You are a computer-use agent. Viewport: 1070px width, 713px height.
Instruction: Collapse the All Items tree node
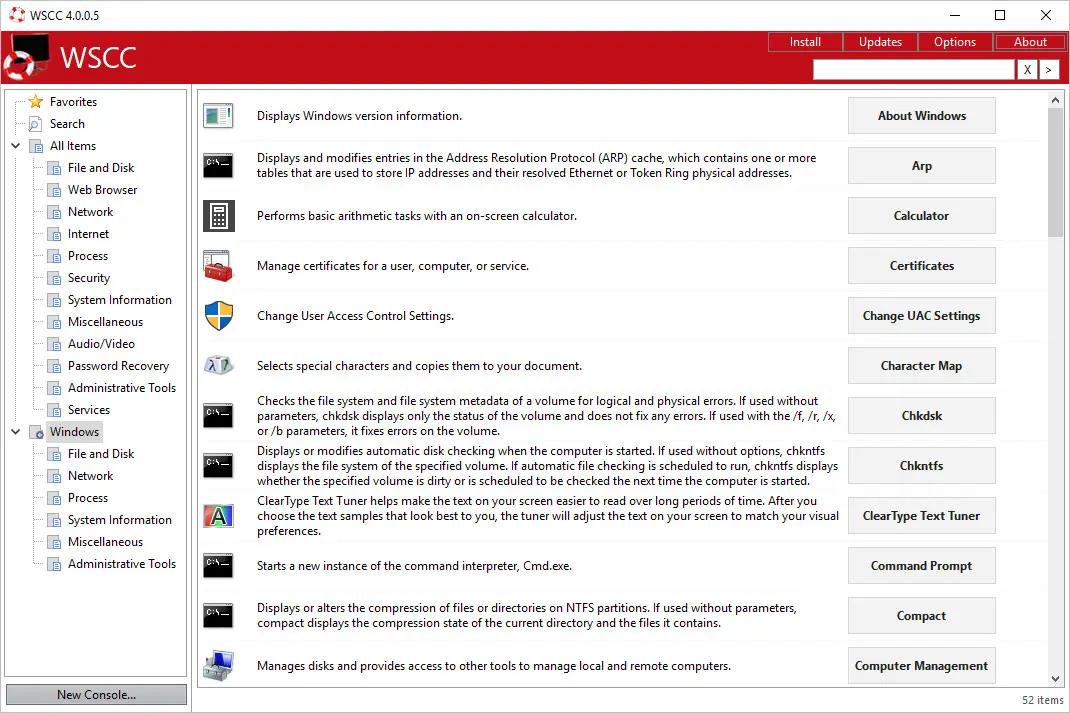[x=16, y=145]
